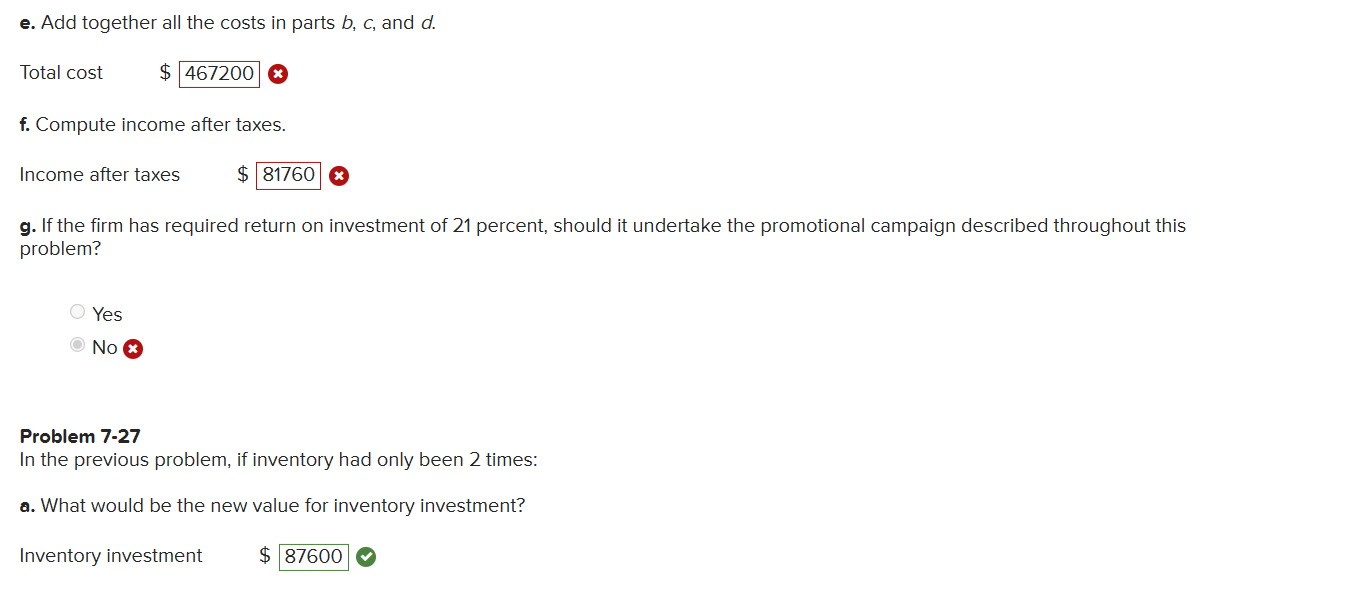The width and height of the screenshot is (1362, 591).
Task: Click the Problem 7-27 heading
Action: click(x=80, y=436)
